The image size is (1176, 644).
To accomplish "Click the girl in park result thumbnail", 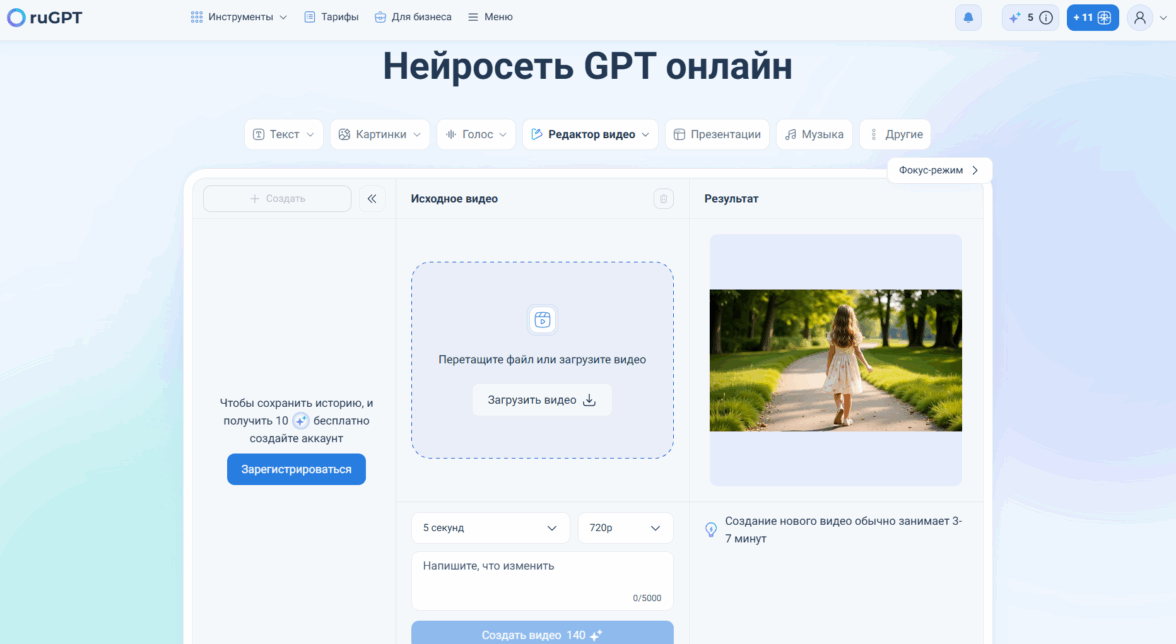I will tap(836, 361).
